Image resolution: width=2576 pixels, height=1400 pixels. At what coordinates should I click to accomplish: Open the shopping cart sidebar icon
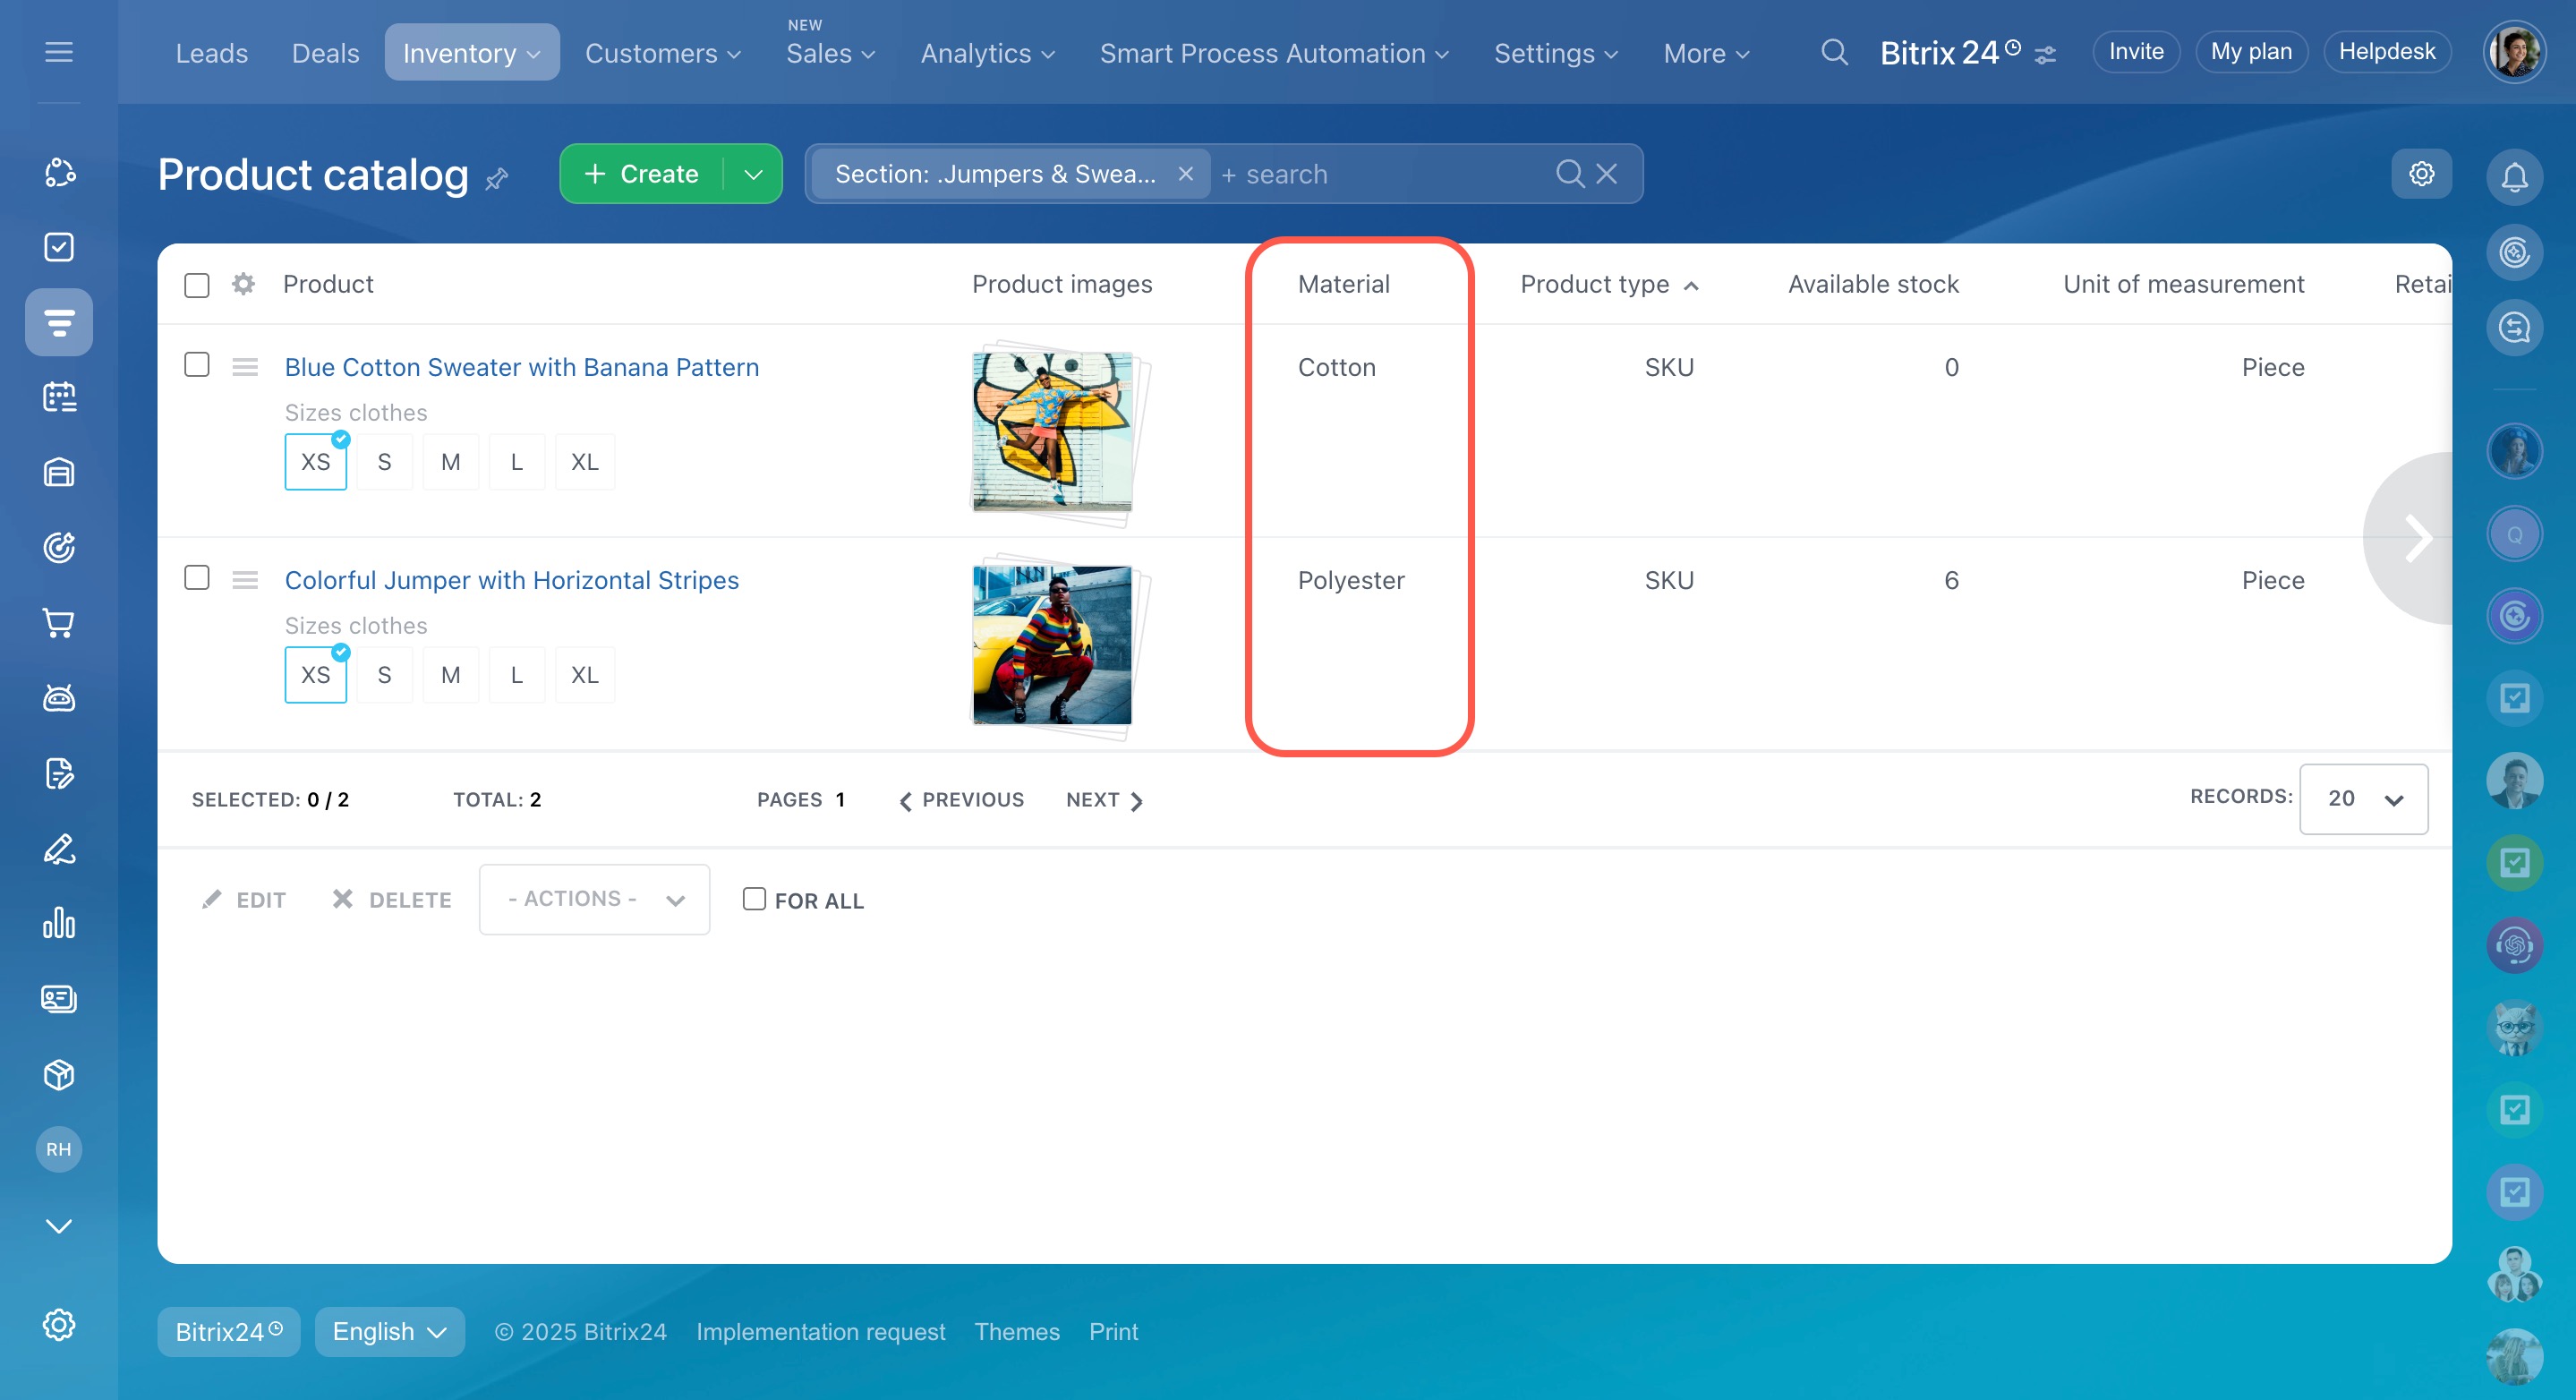(x=59, y=623)
